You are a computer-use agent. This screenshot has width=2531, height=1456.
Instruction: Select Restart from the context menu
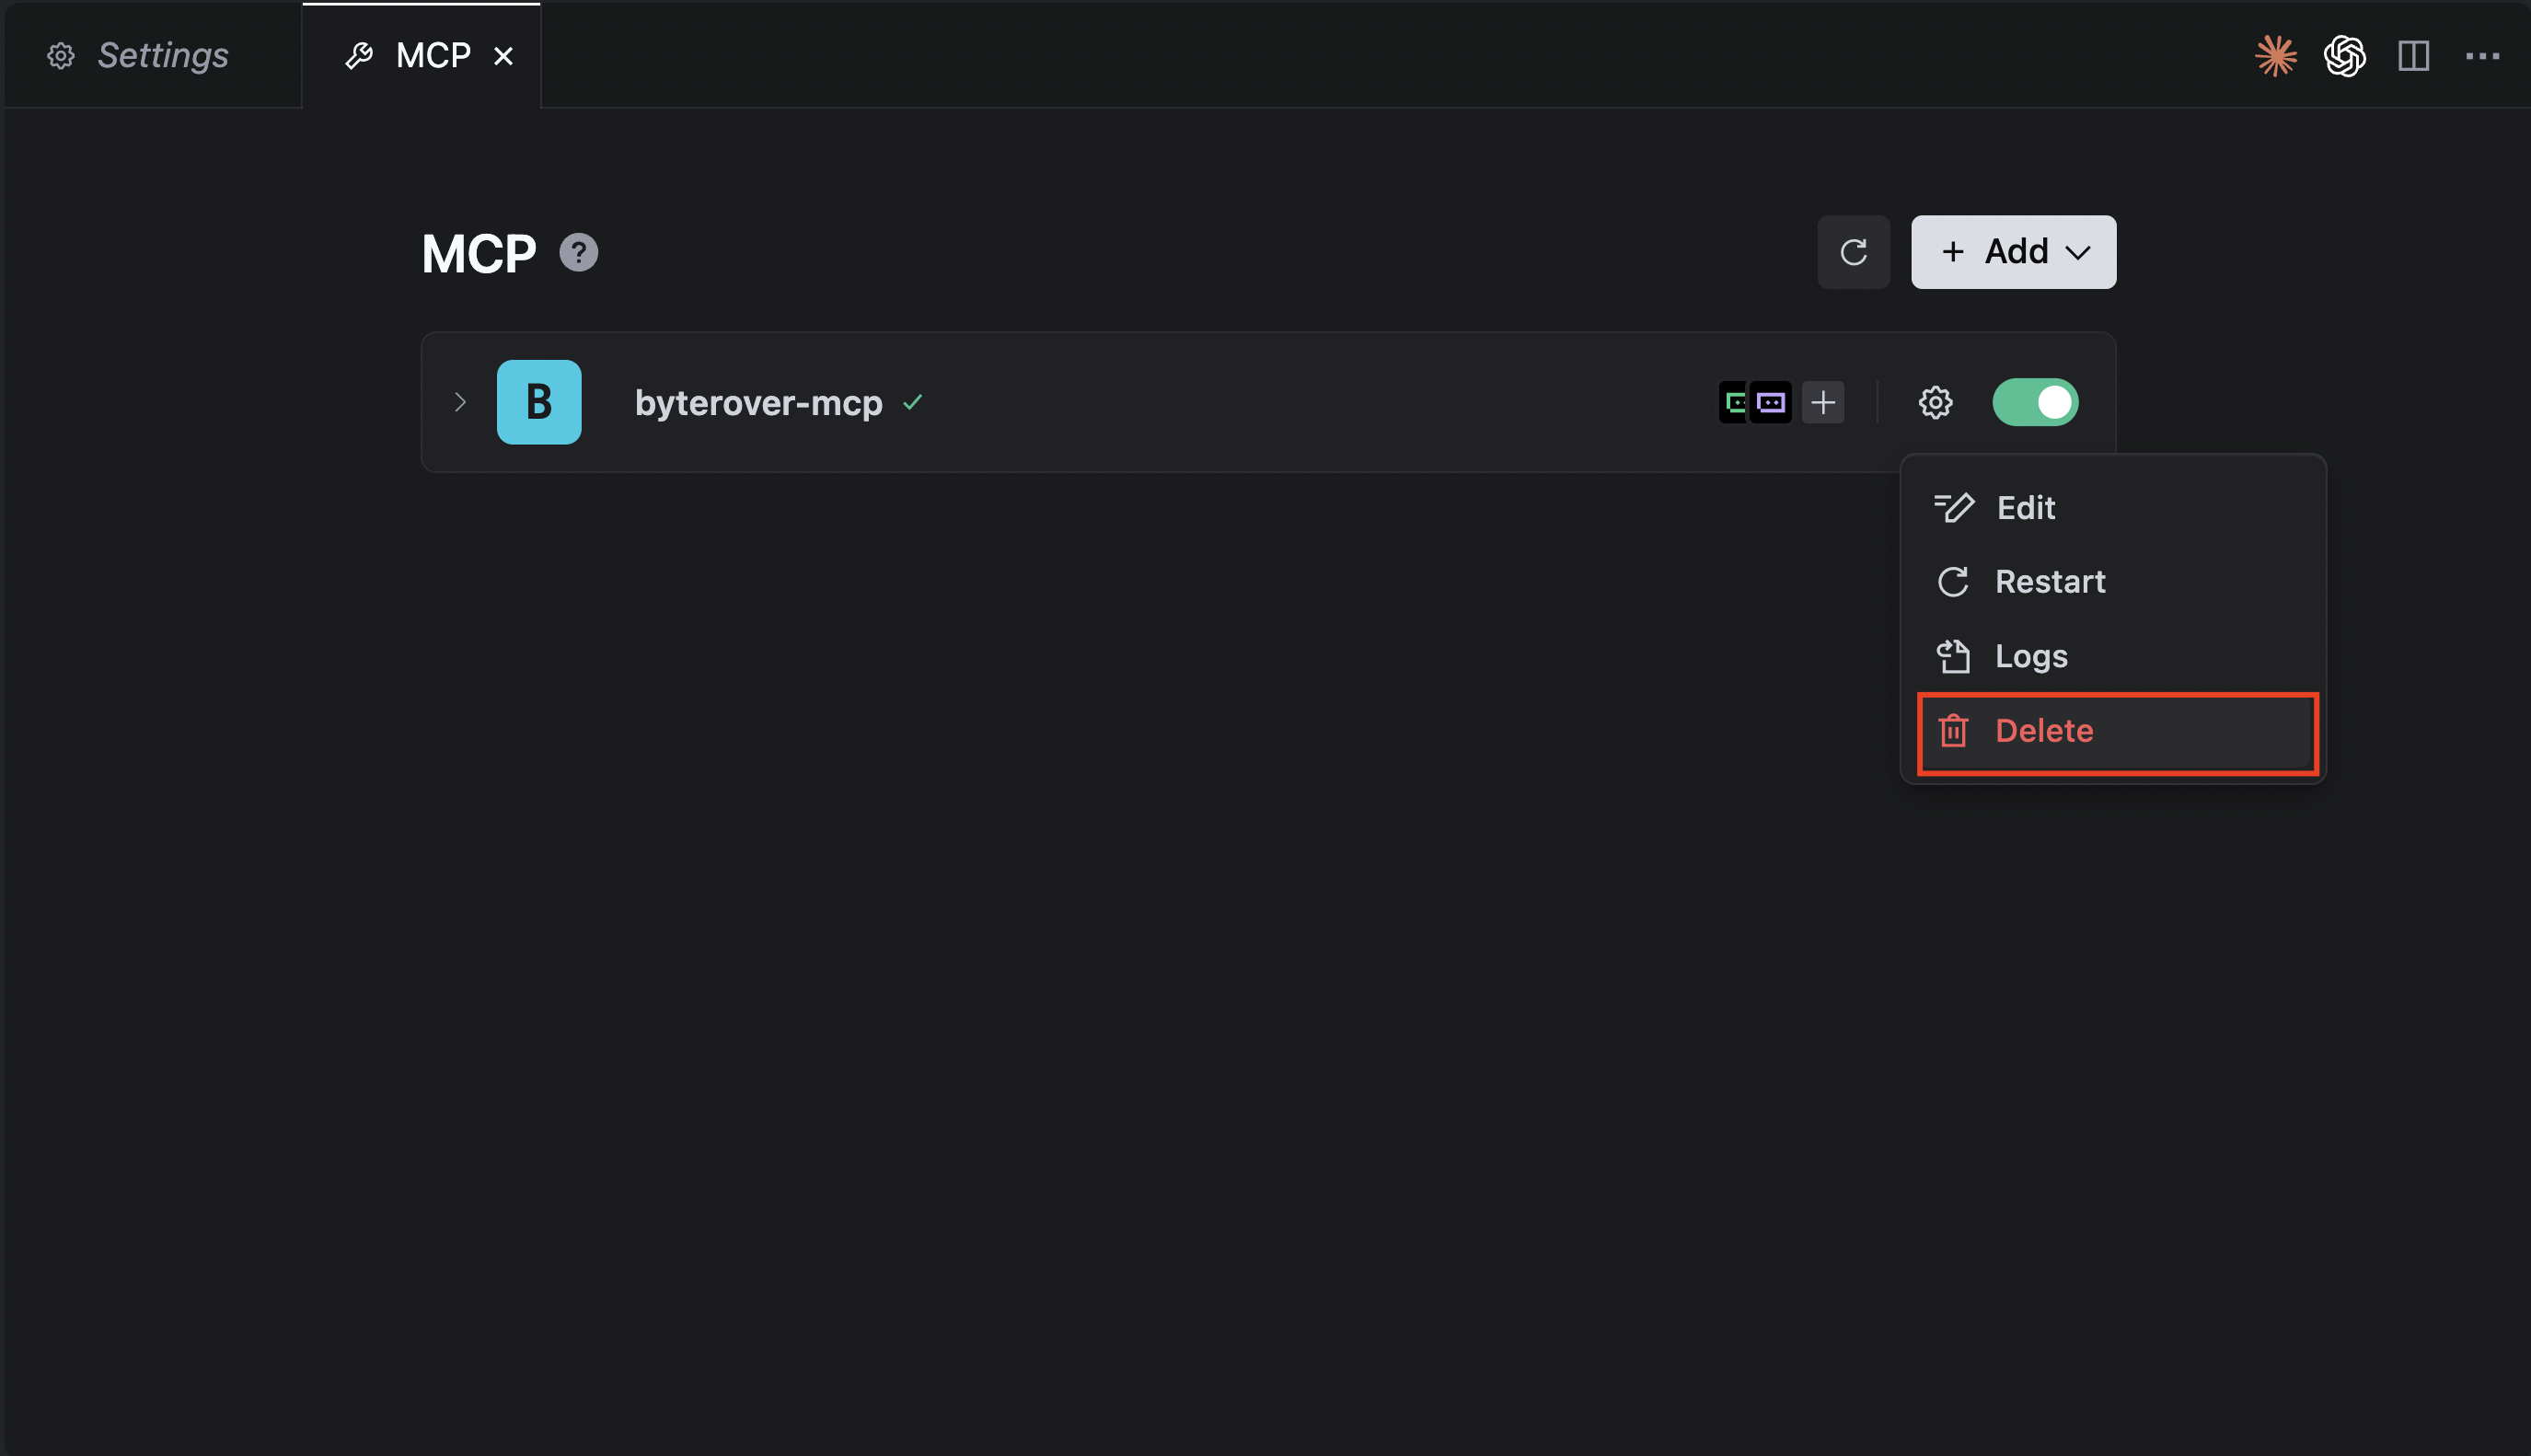point(2050,581)
